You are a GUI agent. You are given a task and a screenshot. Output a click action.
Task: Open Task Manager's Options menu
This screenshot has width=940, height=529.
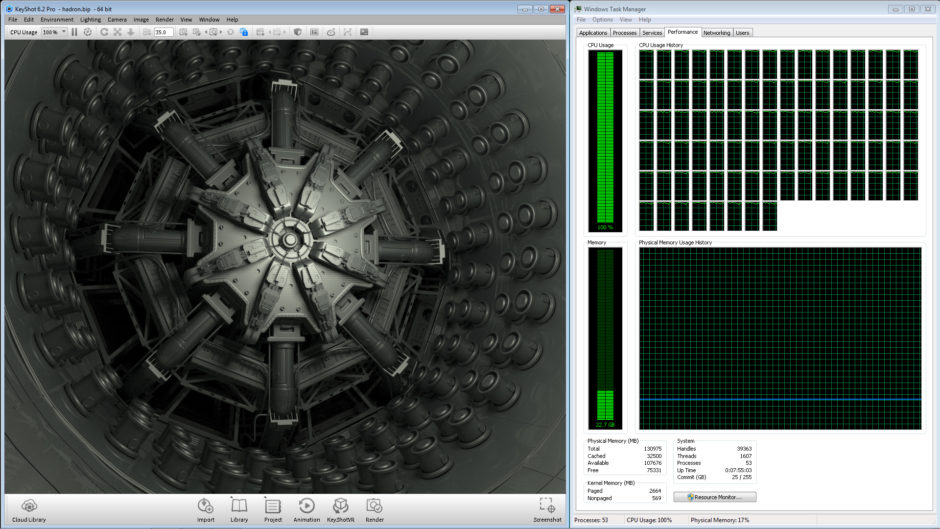click(x=602, y=19)
